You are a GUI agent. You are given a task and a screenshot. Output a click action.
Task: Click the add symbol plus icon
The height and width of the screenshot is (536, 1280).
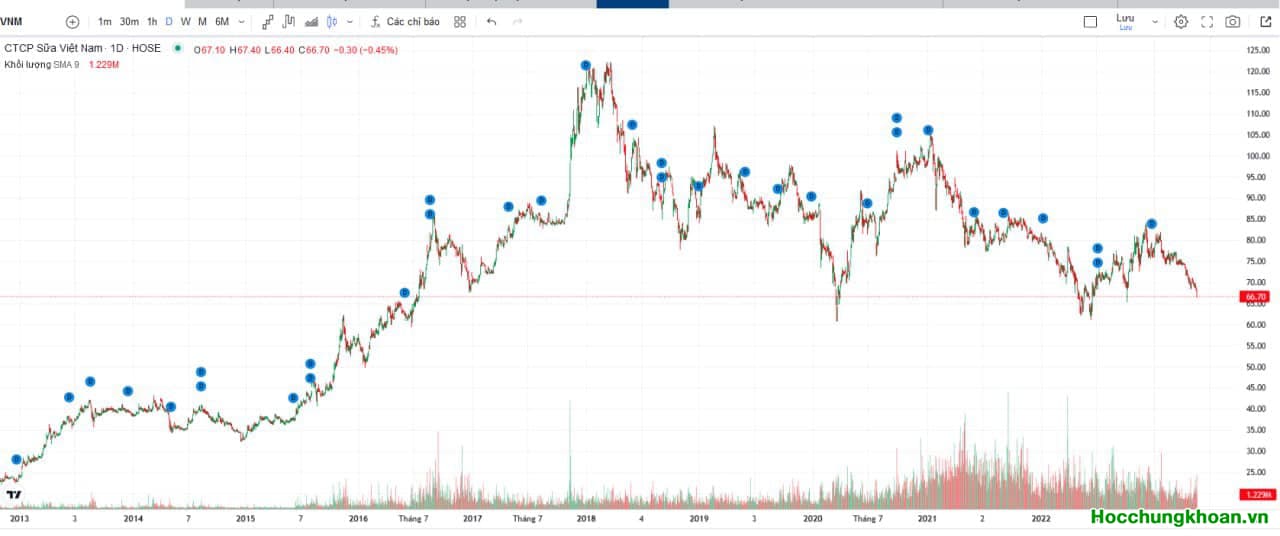click(72, 22)
